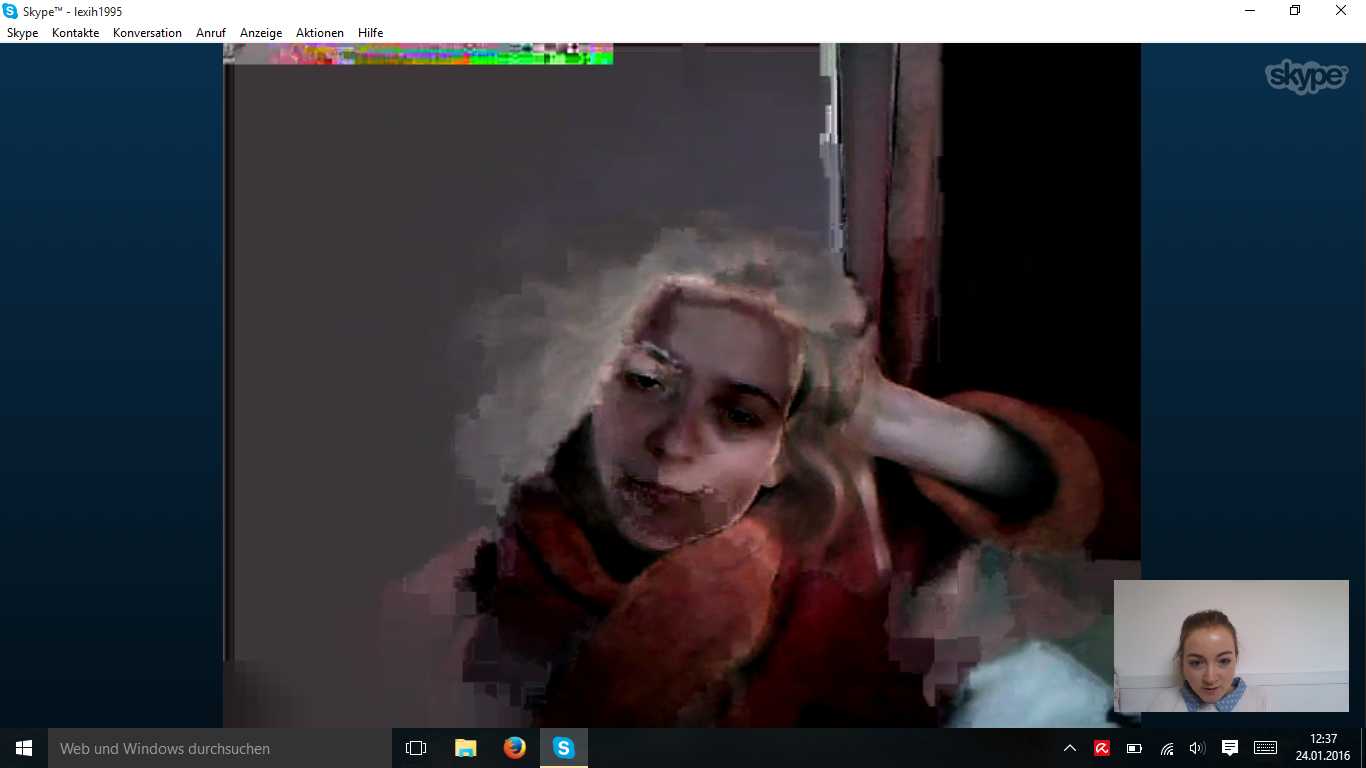Viewport: 1366px width, 768px height.
Task: Launch Firefox from the taskbar
Action: tap(515, 748)
